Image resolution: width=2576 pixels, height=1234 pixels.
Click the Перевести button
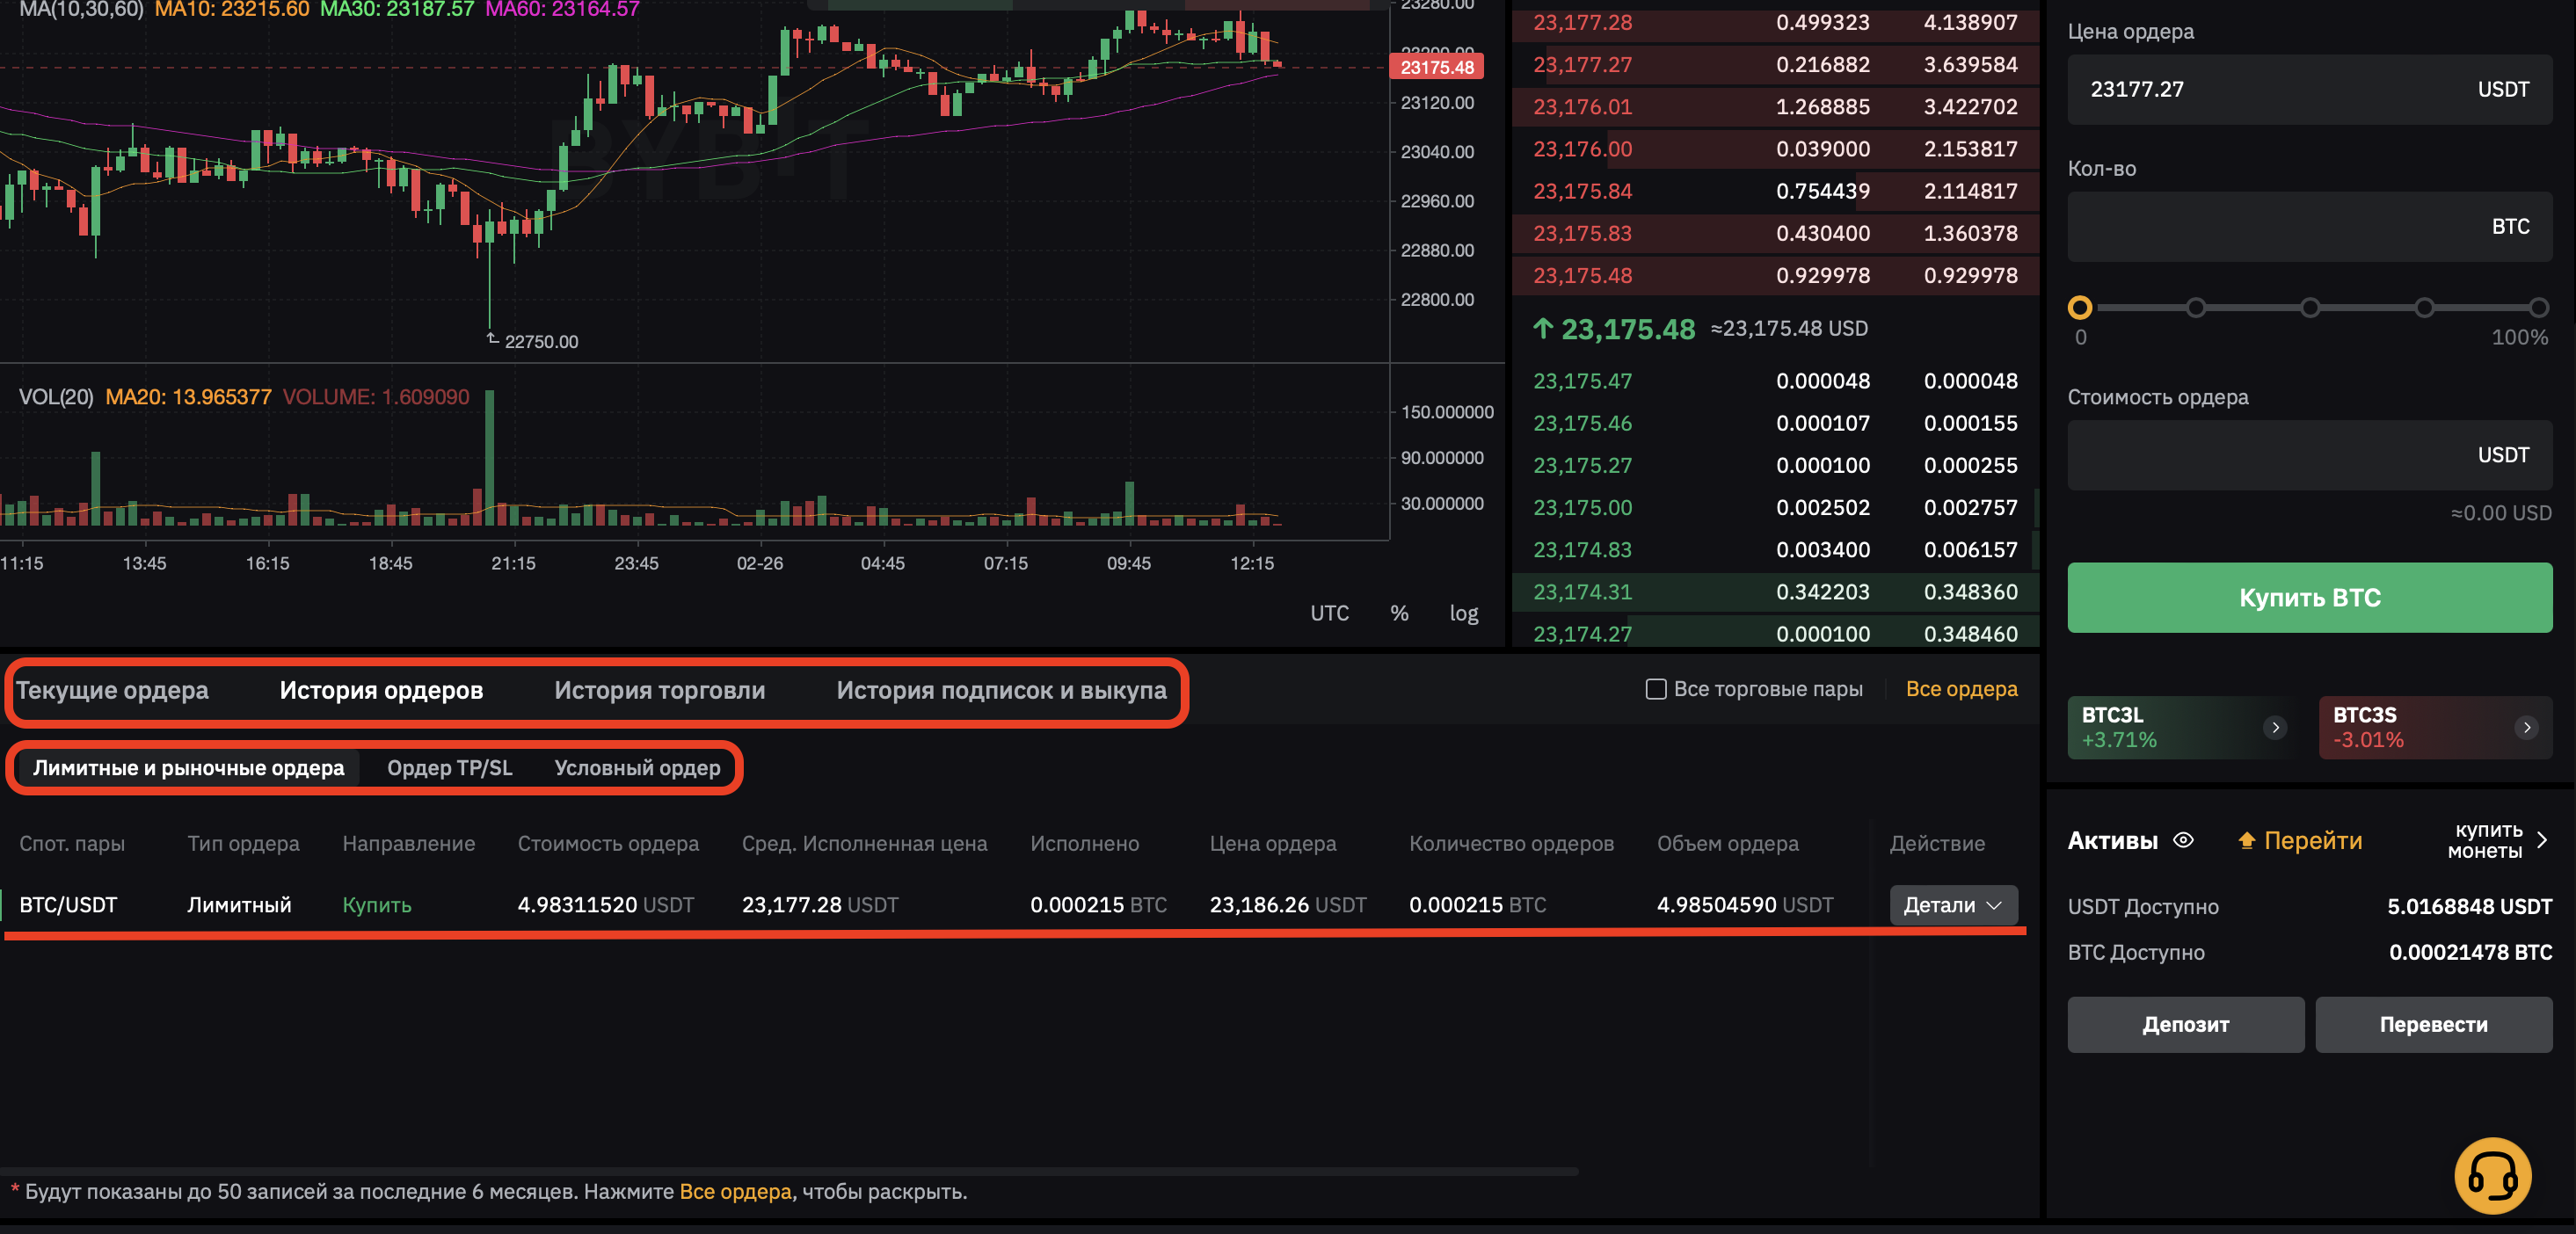(2433, 1024)
